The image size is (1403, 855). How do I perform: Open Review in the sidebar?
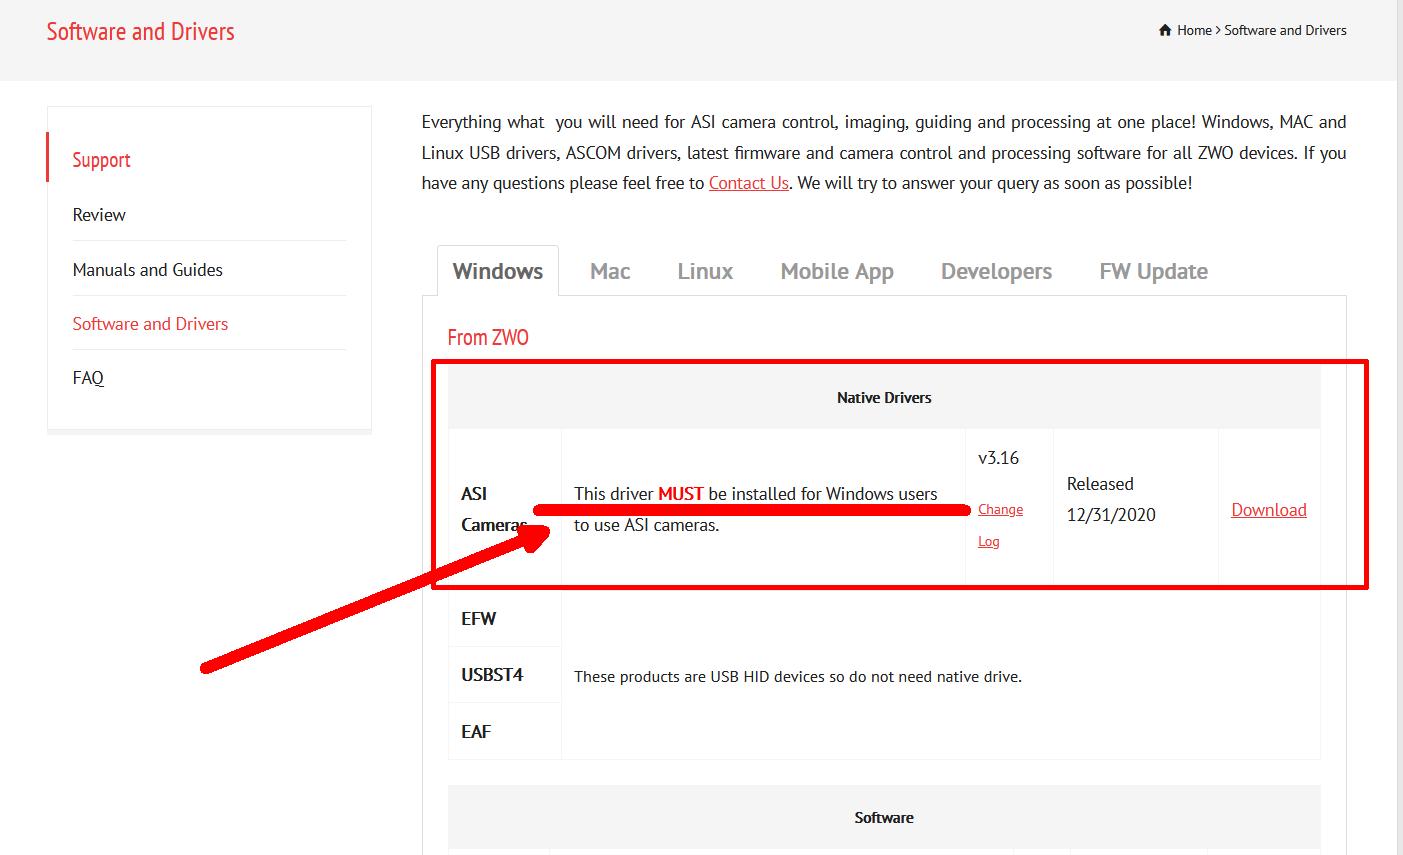pos(99,214)
